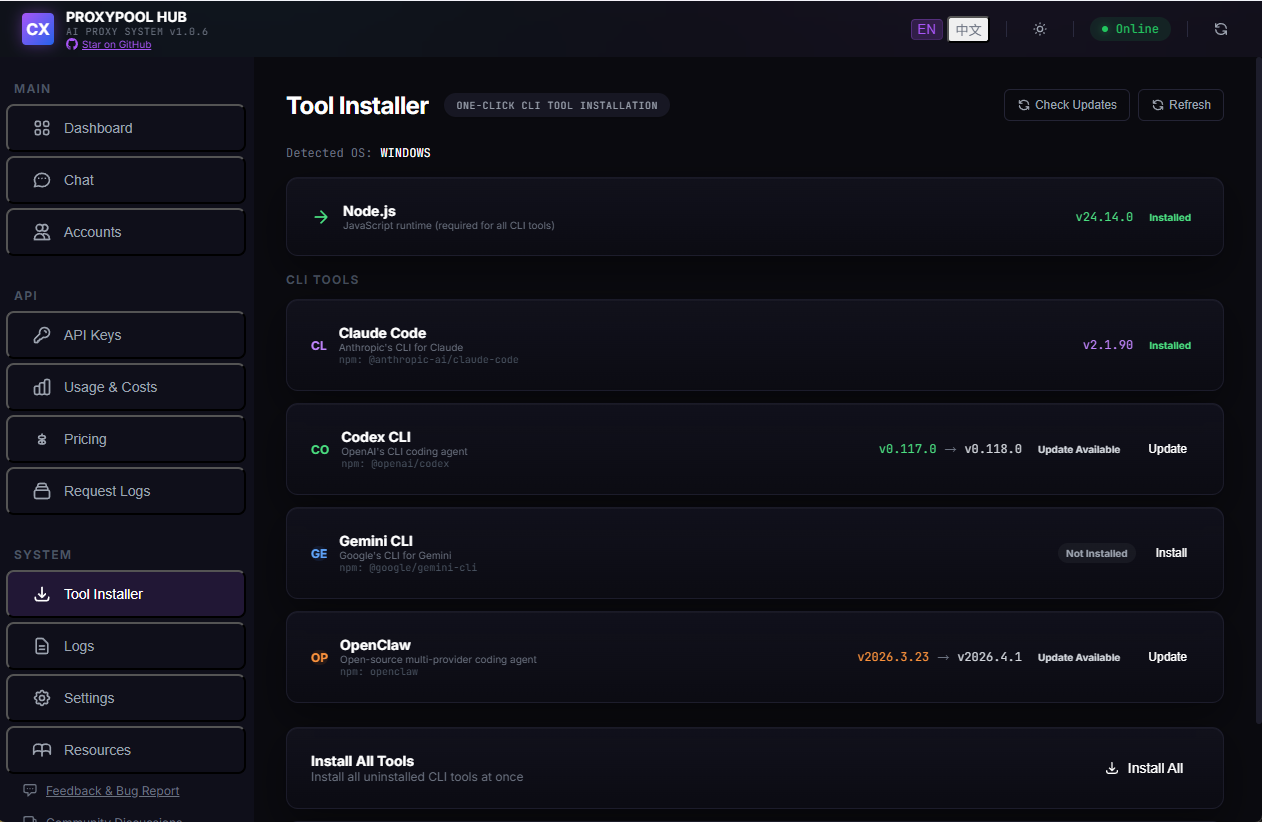Toggle light/dark theme sun icon

click(1040, 29)
